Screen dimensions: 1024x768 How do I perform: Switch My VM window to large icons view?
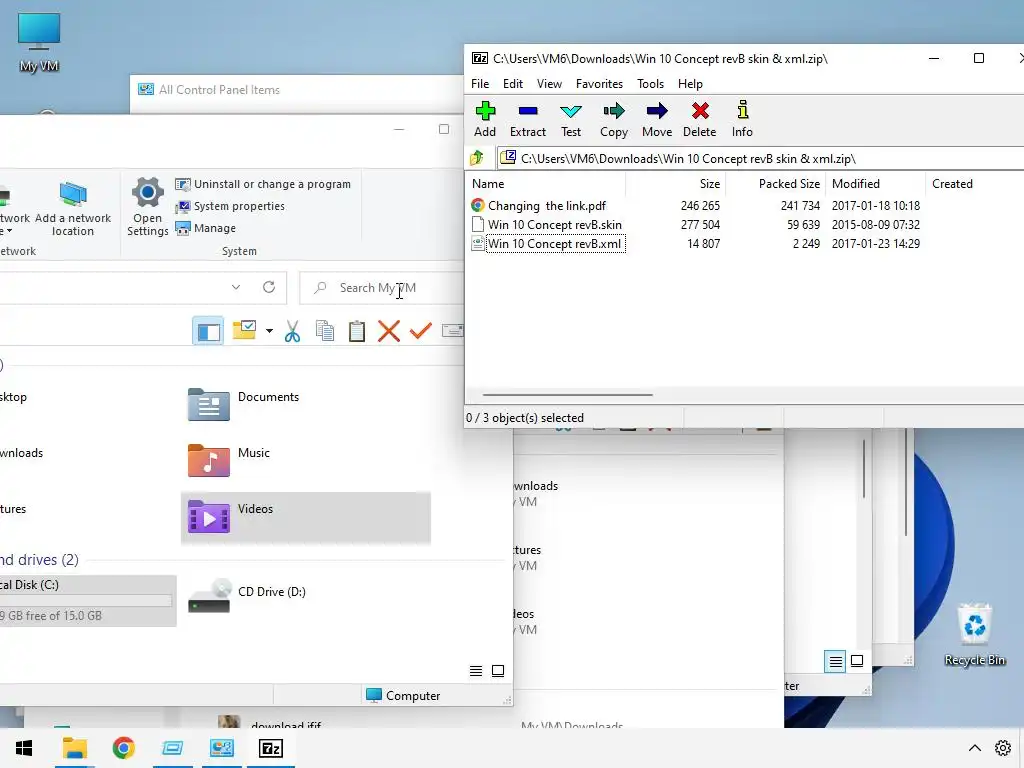click(x=498, y=671)
